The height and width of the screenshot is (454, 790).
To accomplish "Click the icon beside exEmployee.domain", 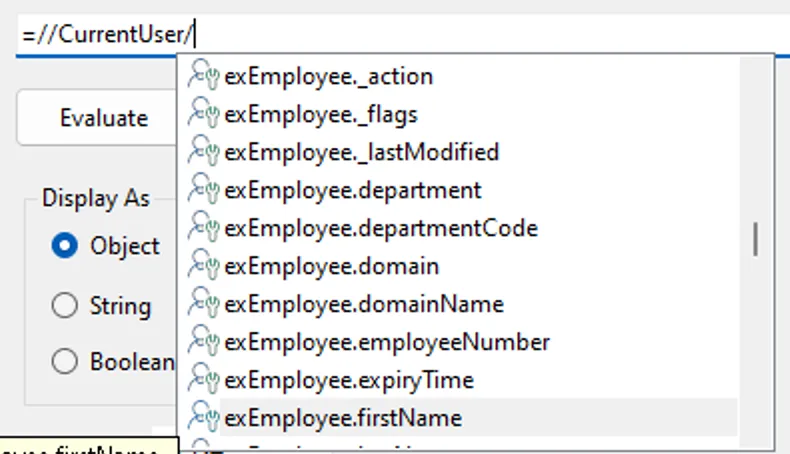I will [204, 265].
